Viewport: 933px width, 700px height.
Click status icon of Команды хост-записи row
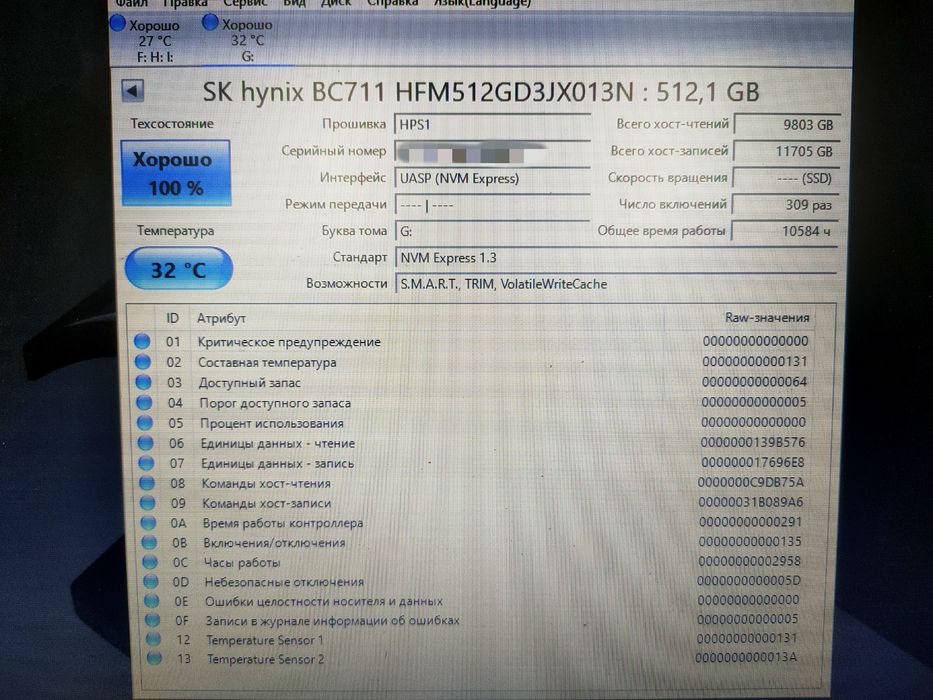[x=148, y=503]
